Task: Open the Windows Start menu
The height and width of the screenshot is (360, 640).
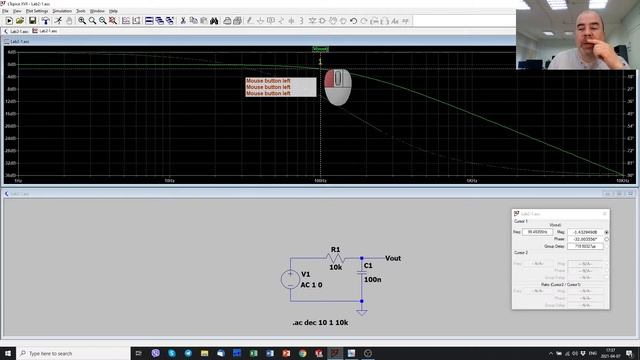Action: 8,353
